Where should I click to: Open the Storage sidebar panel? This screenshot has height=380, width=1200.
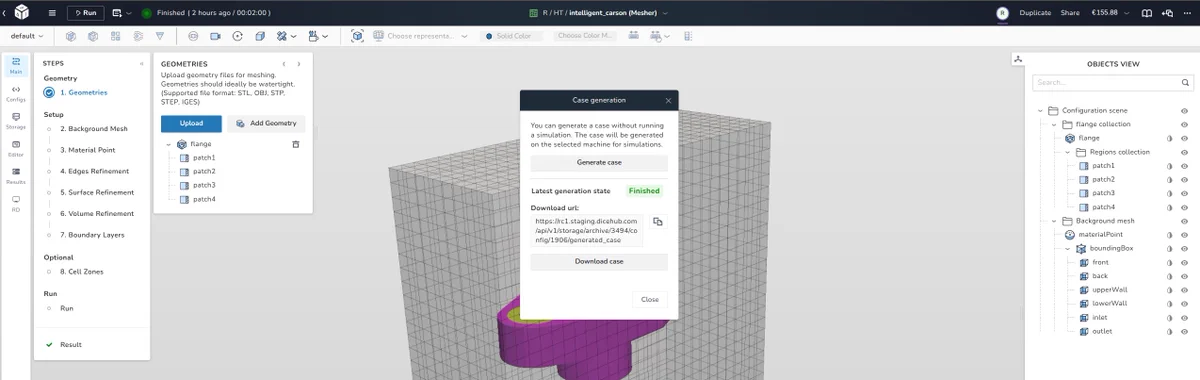point(15,120)
